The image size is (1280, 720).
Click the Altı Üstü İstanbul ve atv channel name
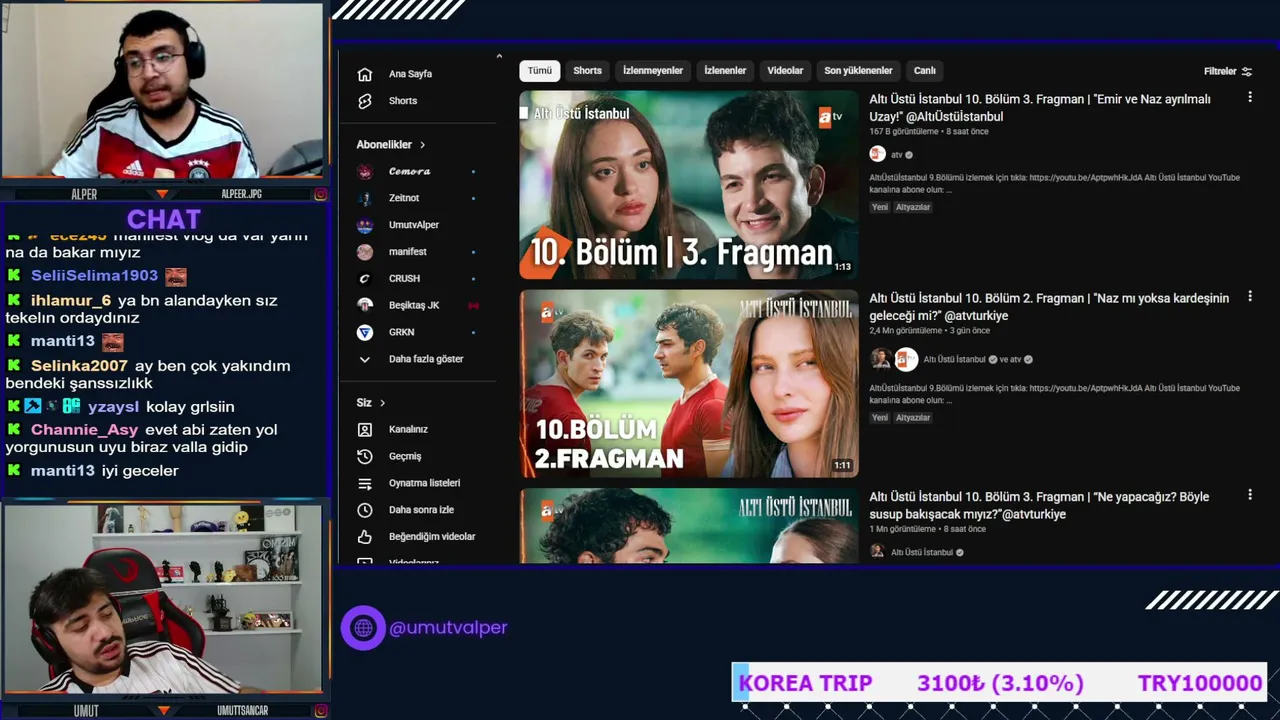pos(971,360)
